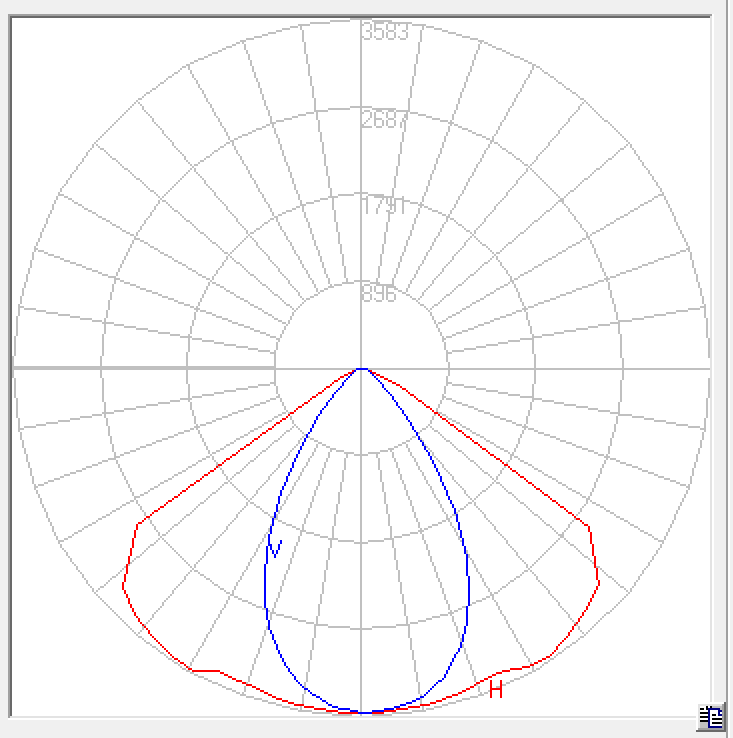Click the polar plot center origin point
This screenshot has height=738, width=733.
[362, 369]
